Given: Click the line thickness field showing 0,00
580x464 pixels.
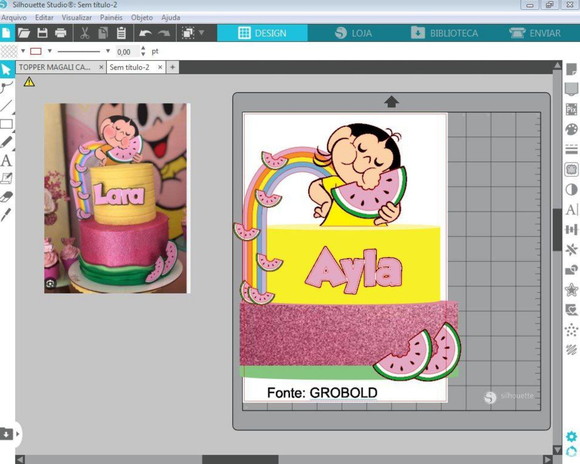Looking at the screenshot, I should [127, 52].
